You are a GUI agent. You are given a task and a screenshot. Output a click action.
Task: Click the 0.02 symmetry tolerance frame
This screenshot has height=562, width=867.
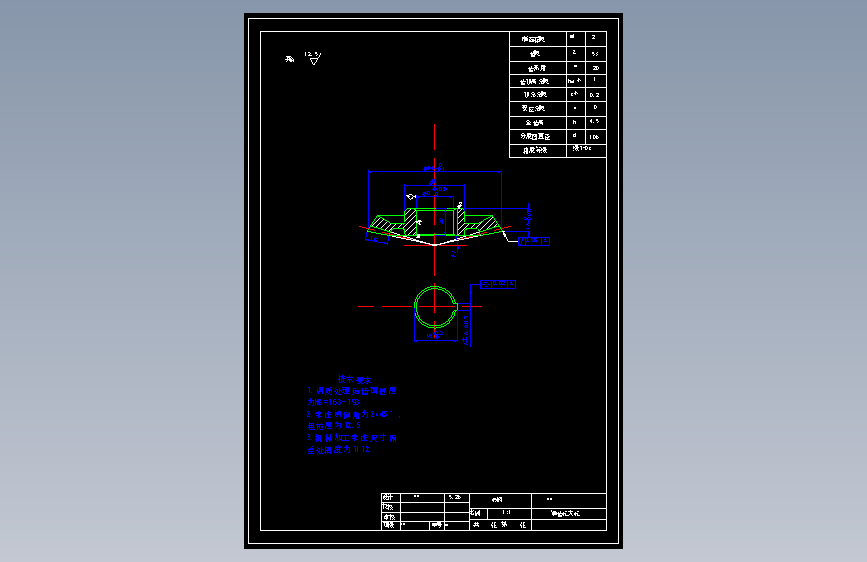(x=498, y=284)
